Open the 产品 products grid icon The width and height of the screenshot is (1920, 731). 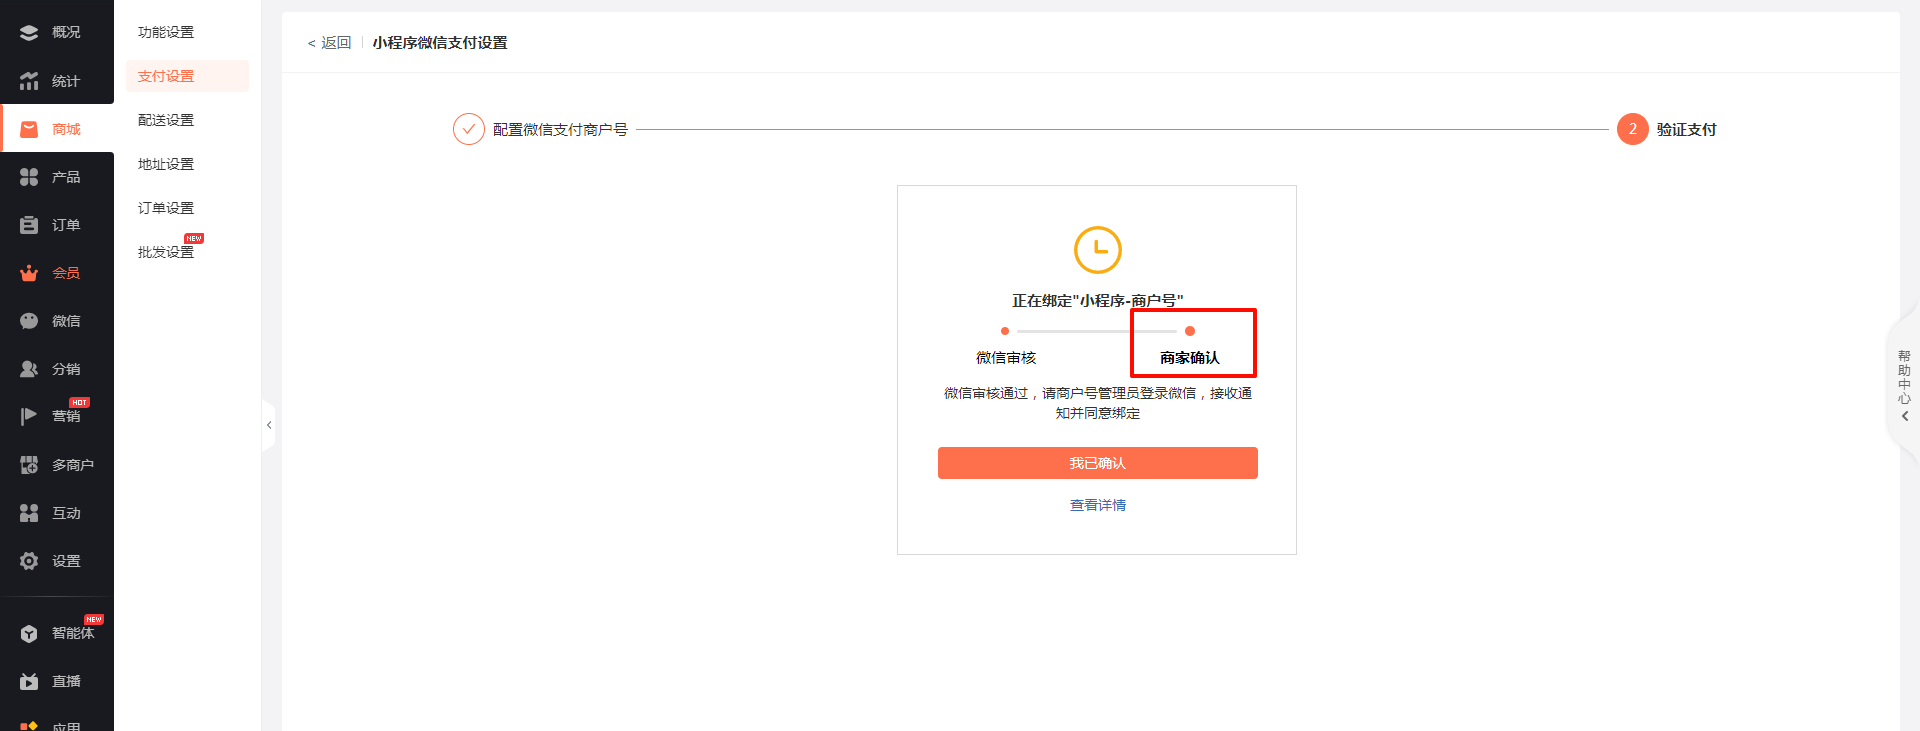pos(29,177)
